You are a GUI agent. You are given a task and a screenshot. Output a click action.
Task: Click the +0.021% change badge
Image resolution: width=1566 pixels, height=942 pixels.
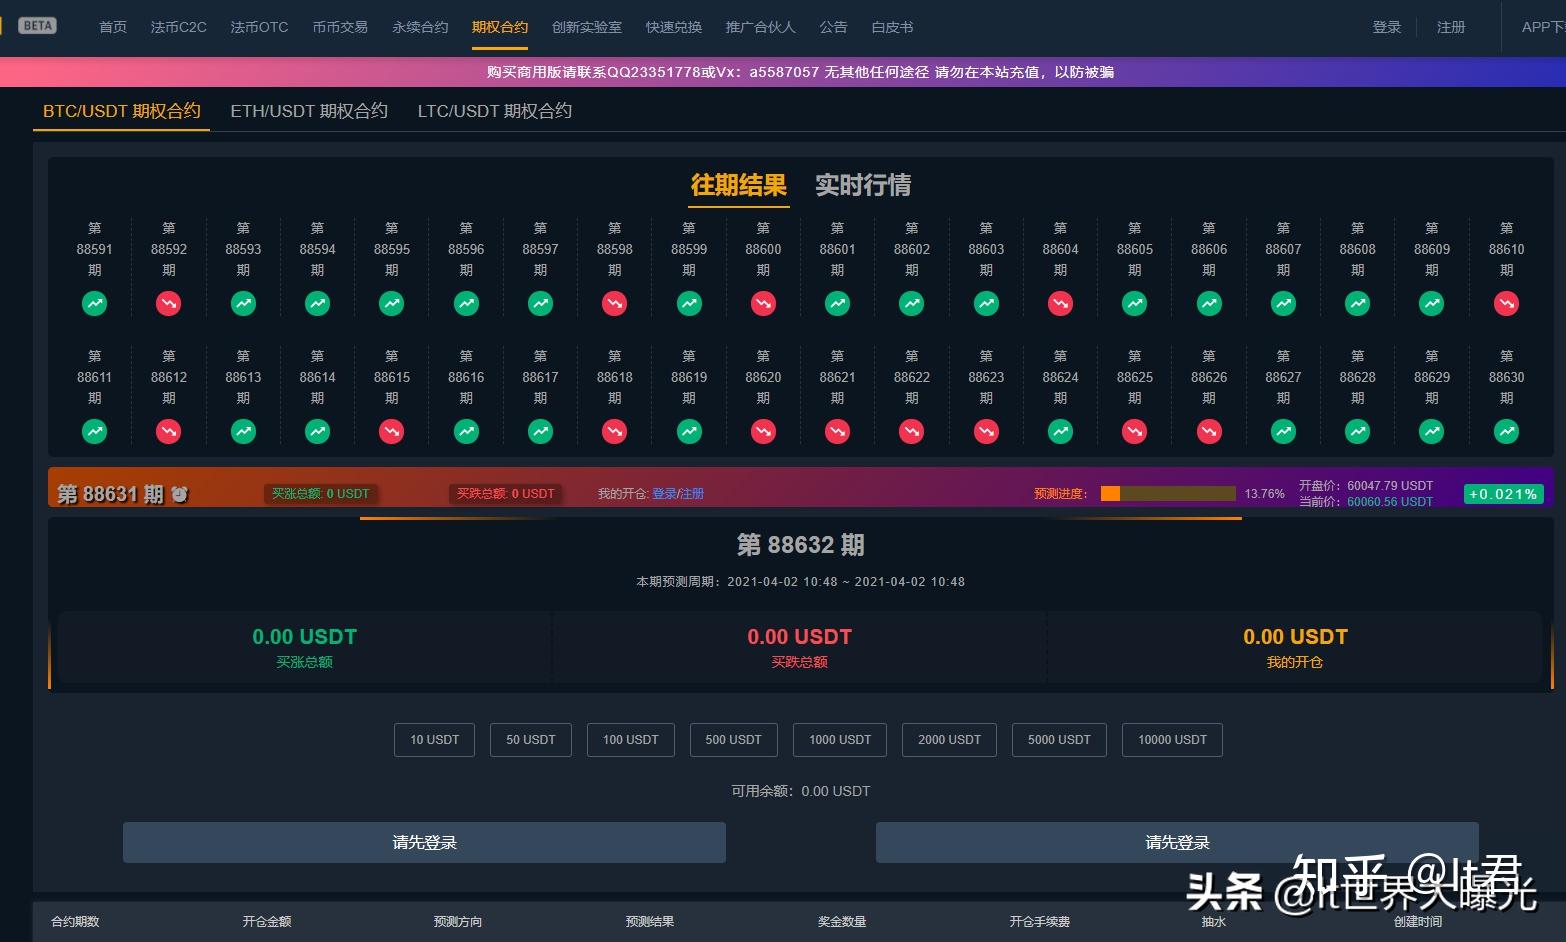pyautogui.click(x=1503, y=494)
